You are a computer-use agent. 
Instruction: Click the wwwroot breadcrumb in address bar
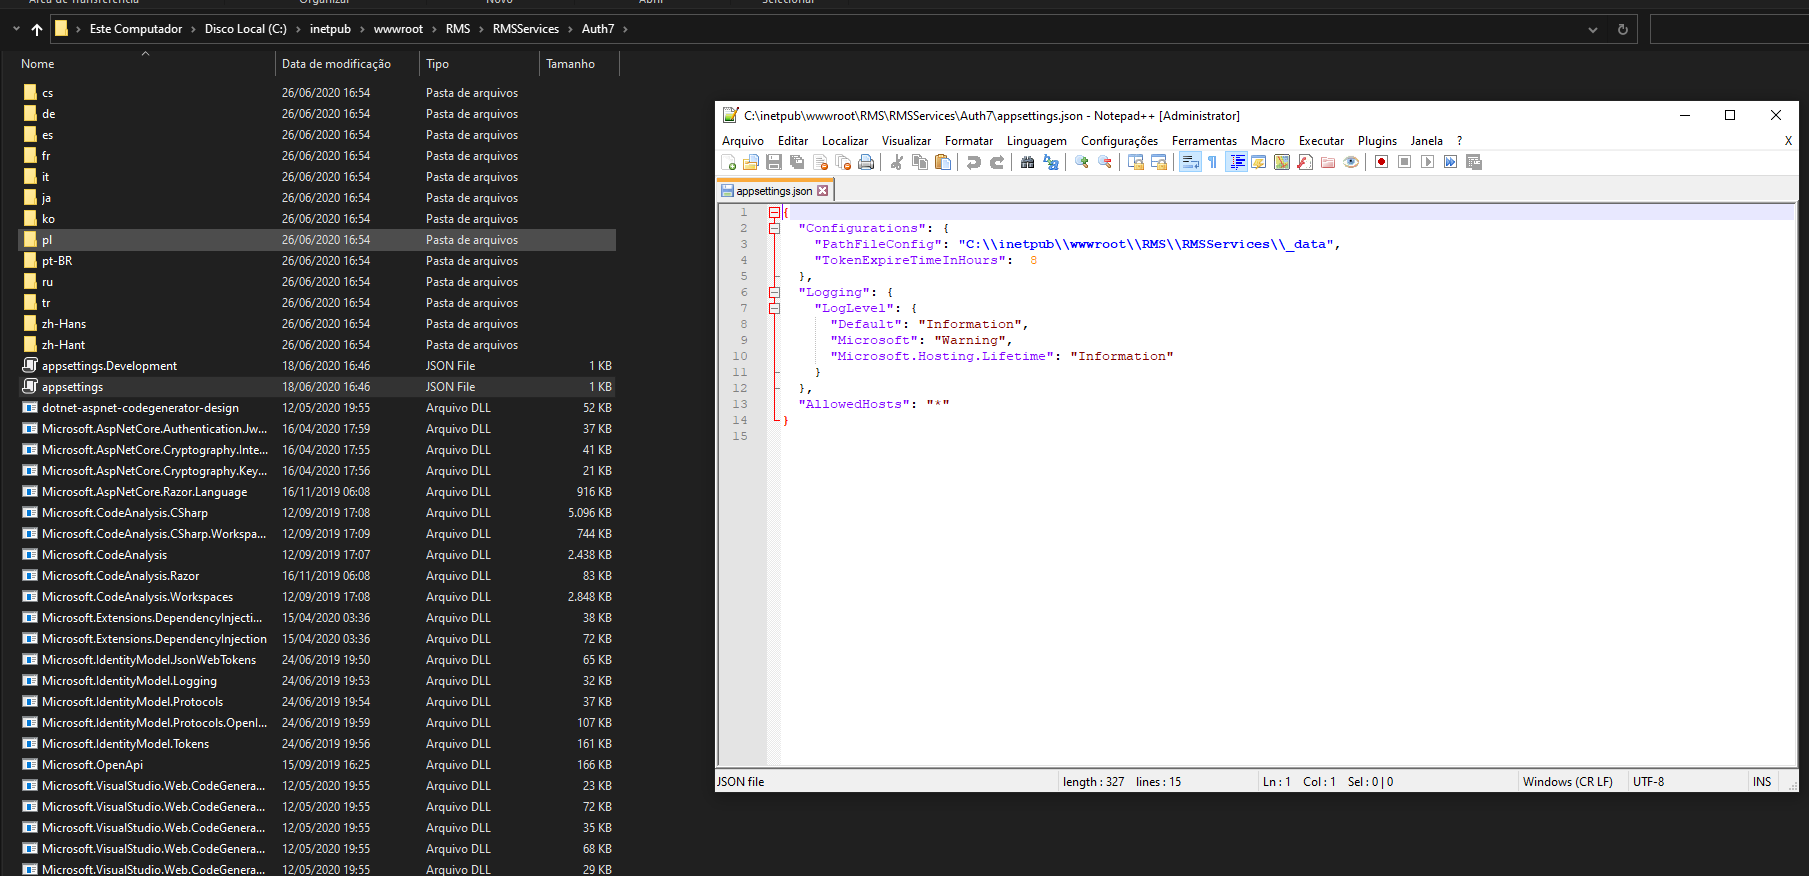(398, 29)
